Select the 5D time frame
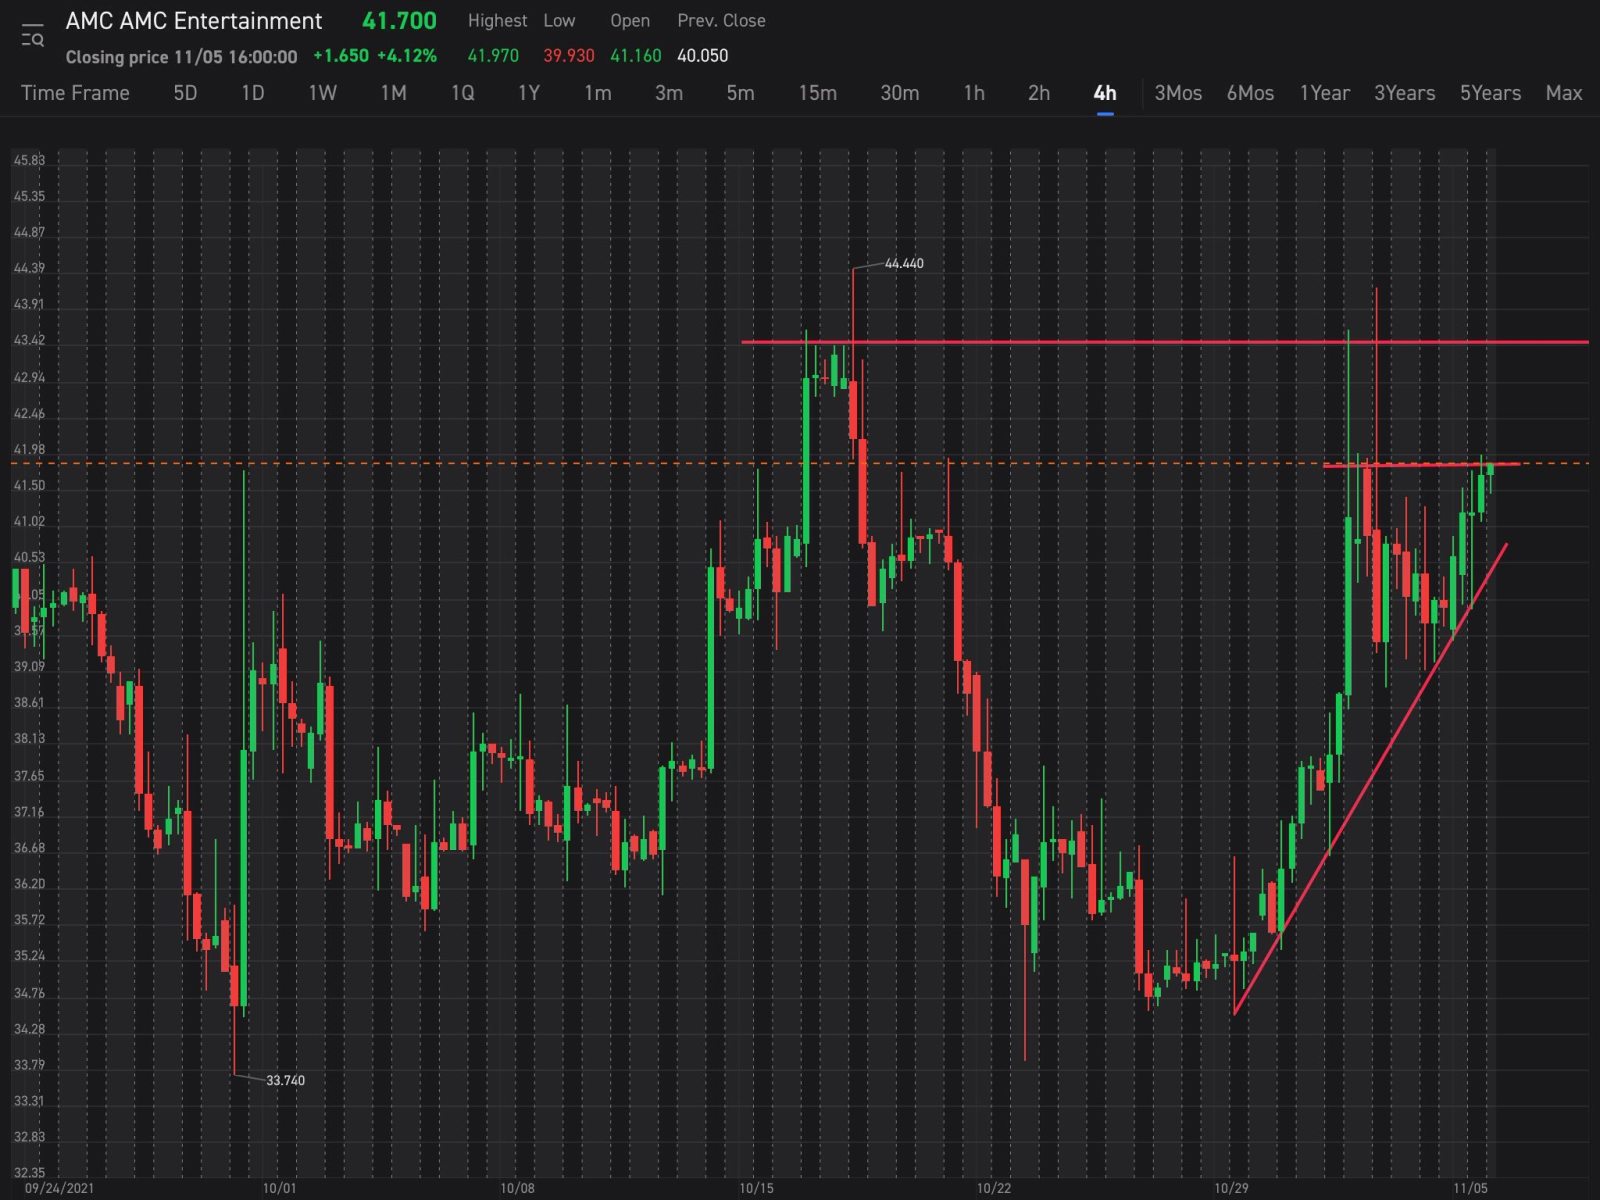Viewport: 1600px width, 1200px height. [185, 93]
